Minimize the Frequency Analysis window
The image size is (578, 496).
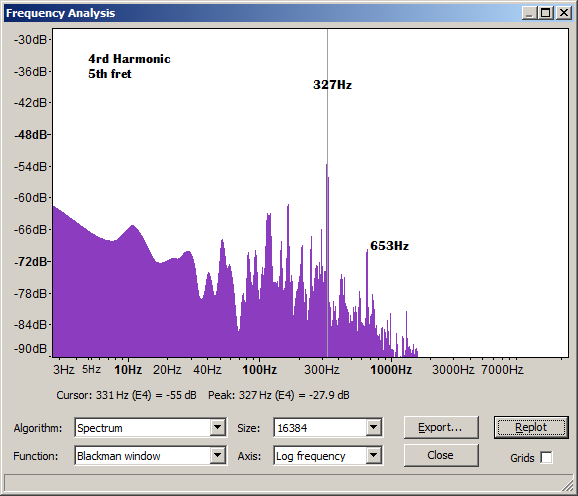[529, 13]
